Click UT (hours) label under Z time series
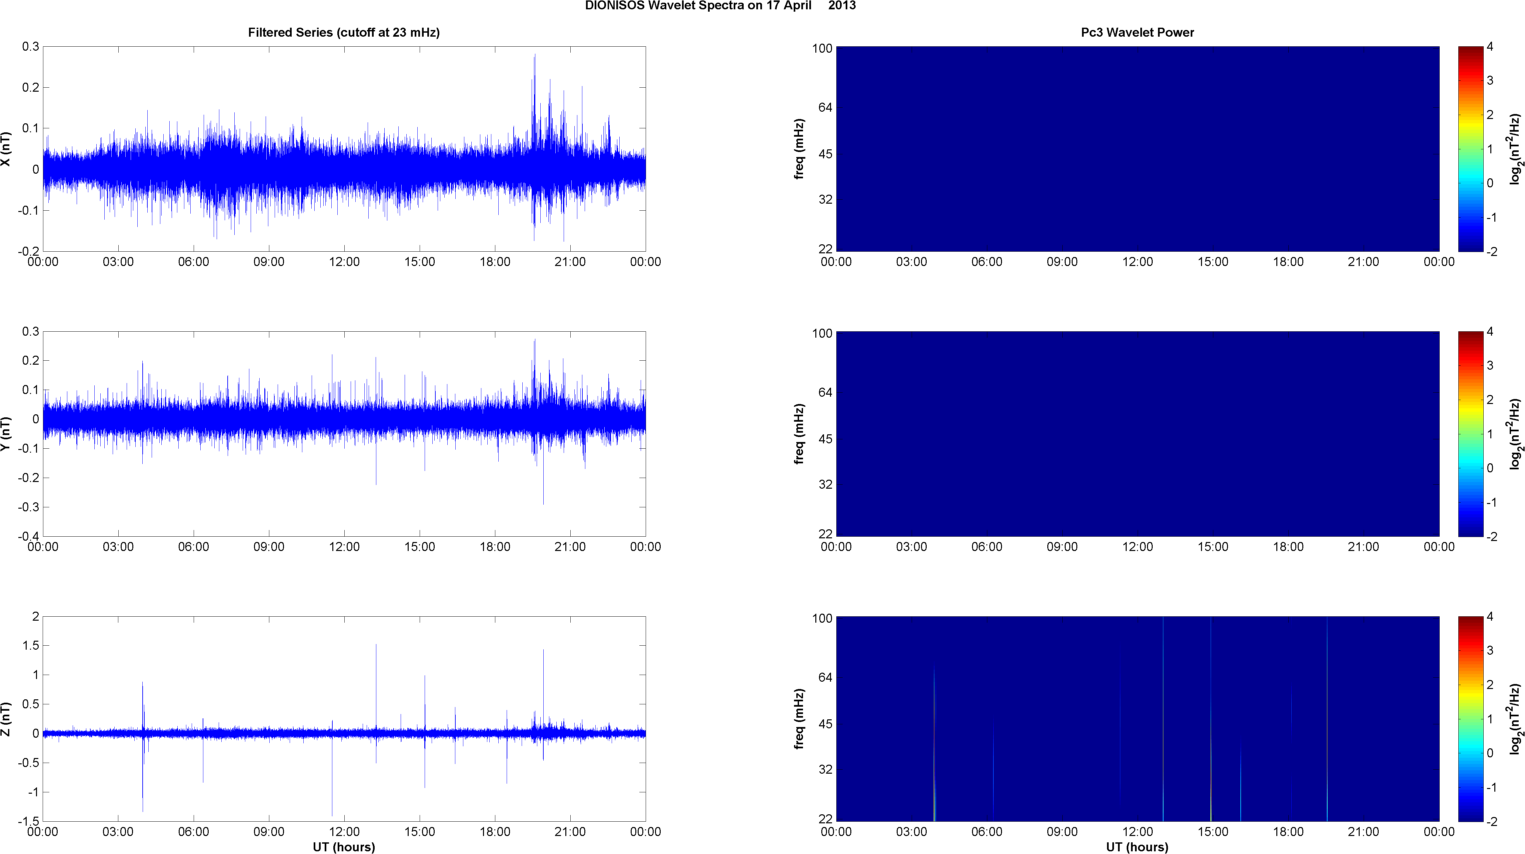The width and height of the screenshot is (1525, 854). tap(344, 847)
